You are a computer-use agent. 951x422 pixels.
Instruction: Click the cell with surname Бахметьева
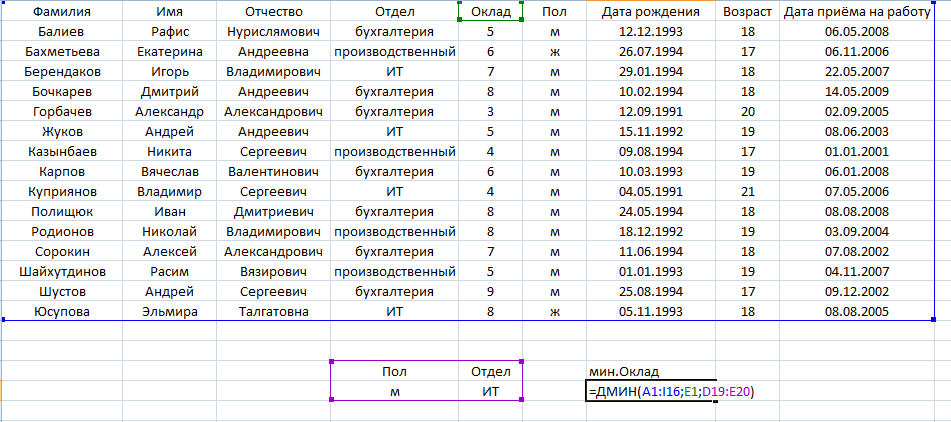click(61, 52)
